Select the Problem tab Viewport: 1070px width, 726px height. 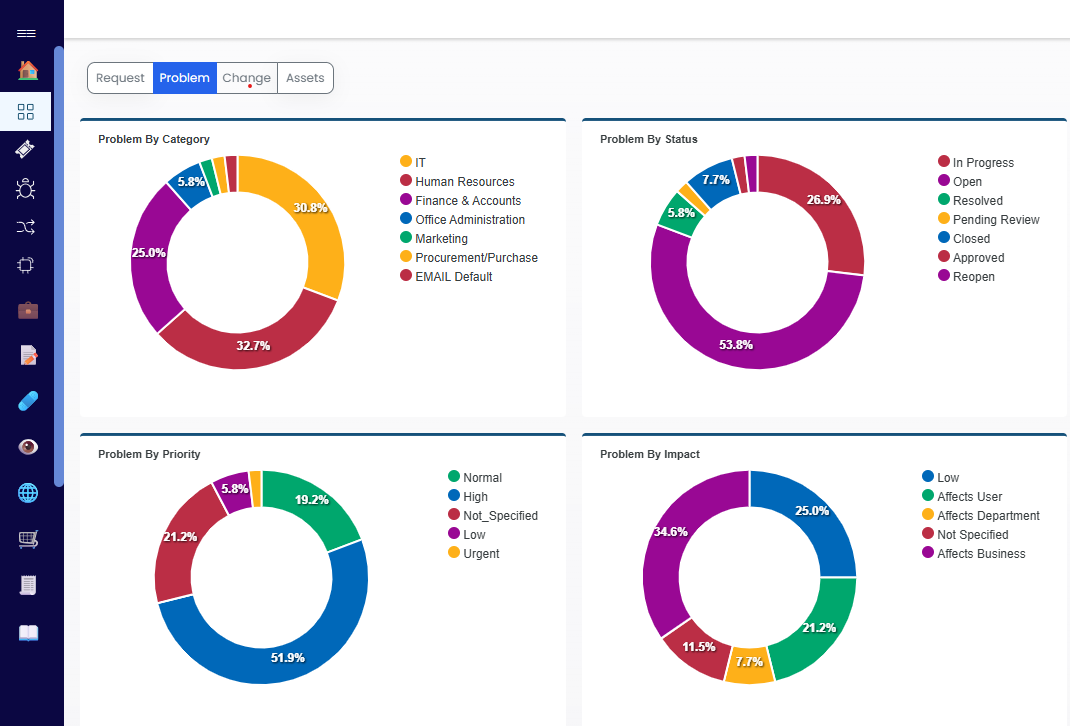tap(184, 78)
